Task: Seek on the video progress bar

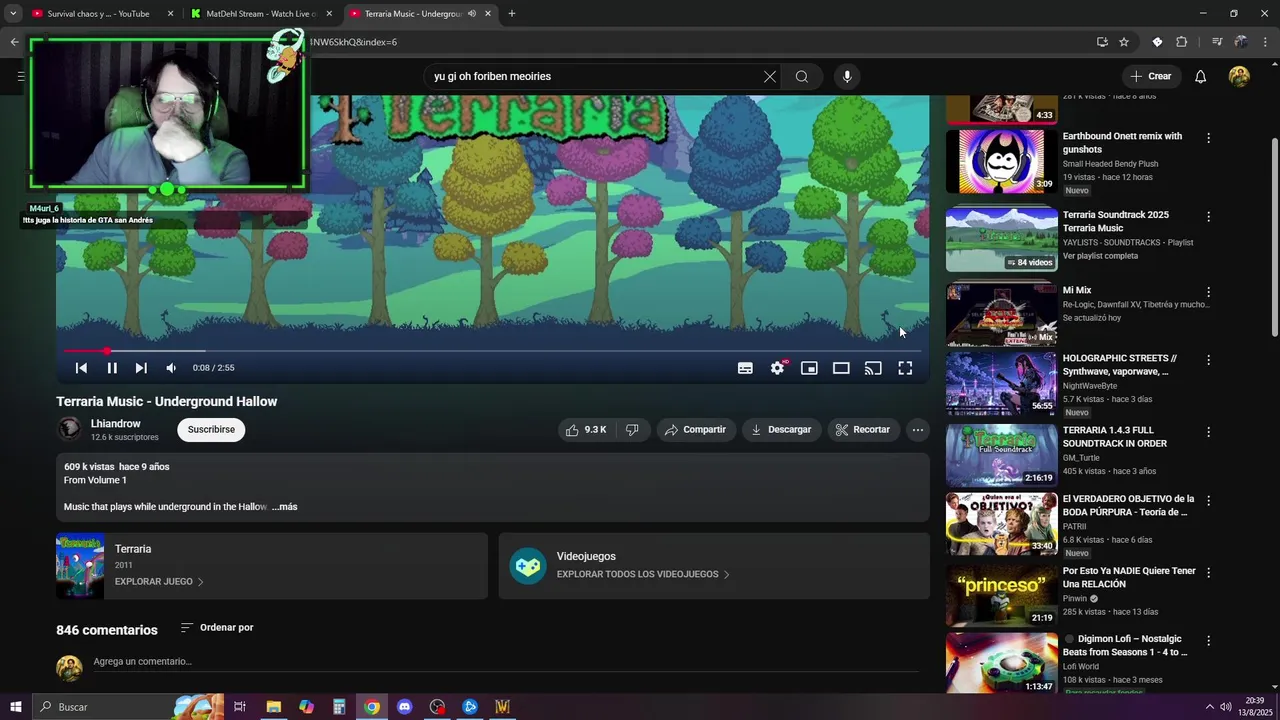Action: pos(492,351)
